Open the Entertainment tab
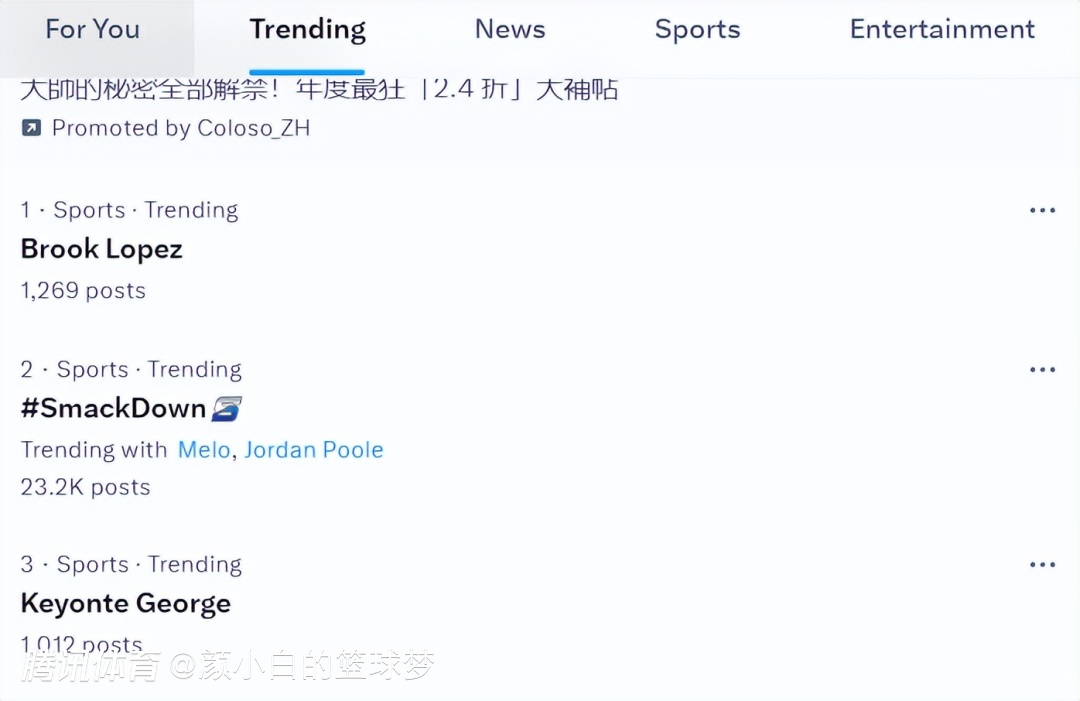The height and width of the screenshot is (701, 1080). coord(942,30)
